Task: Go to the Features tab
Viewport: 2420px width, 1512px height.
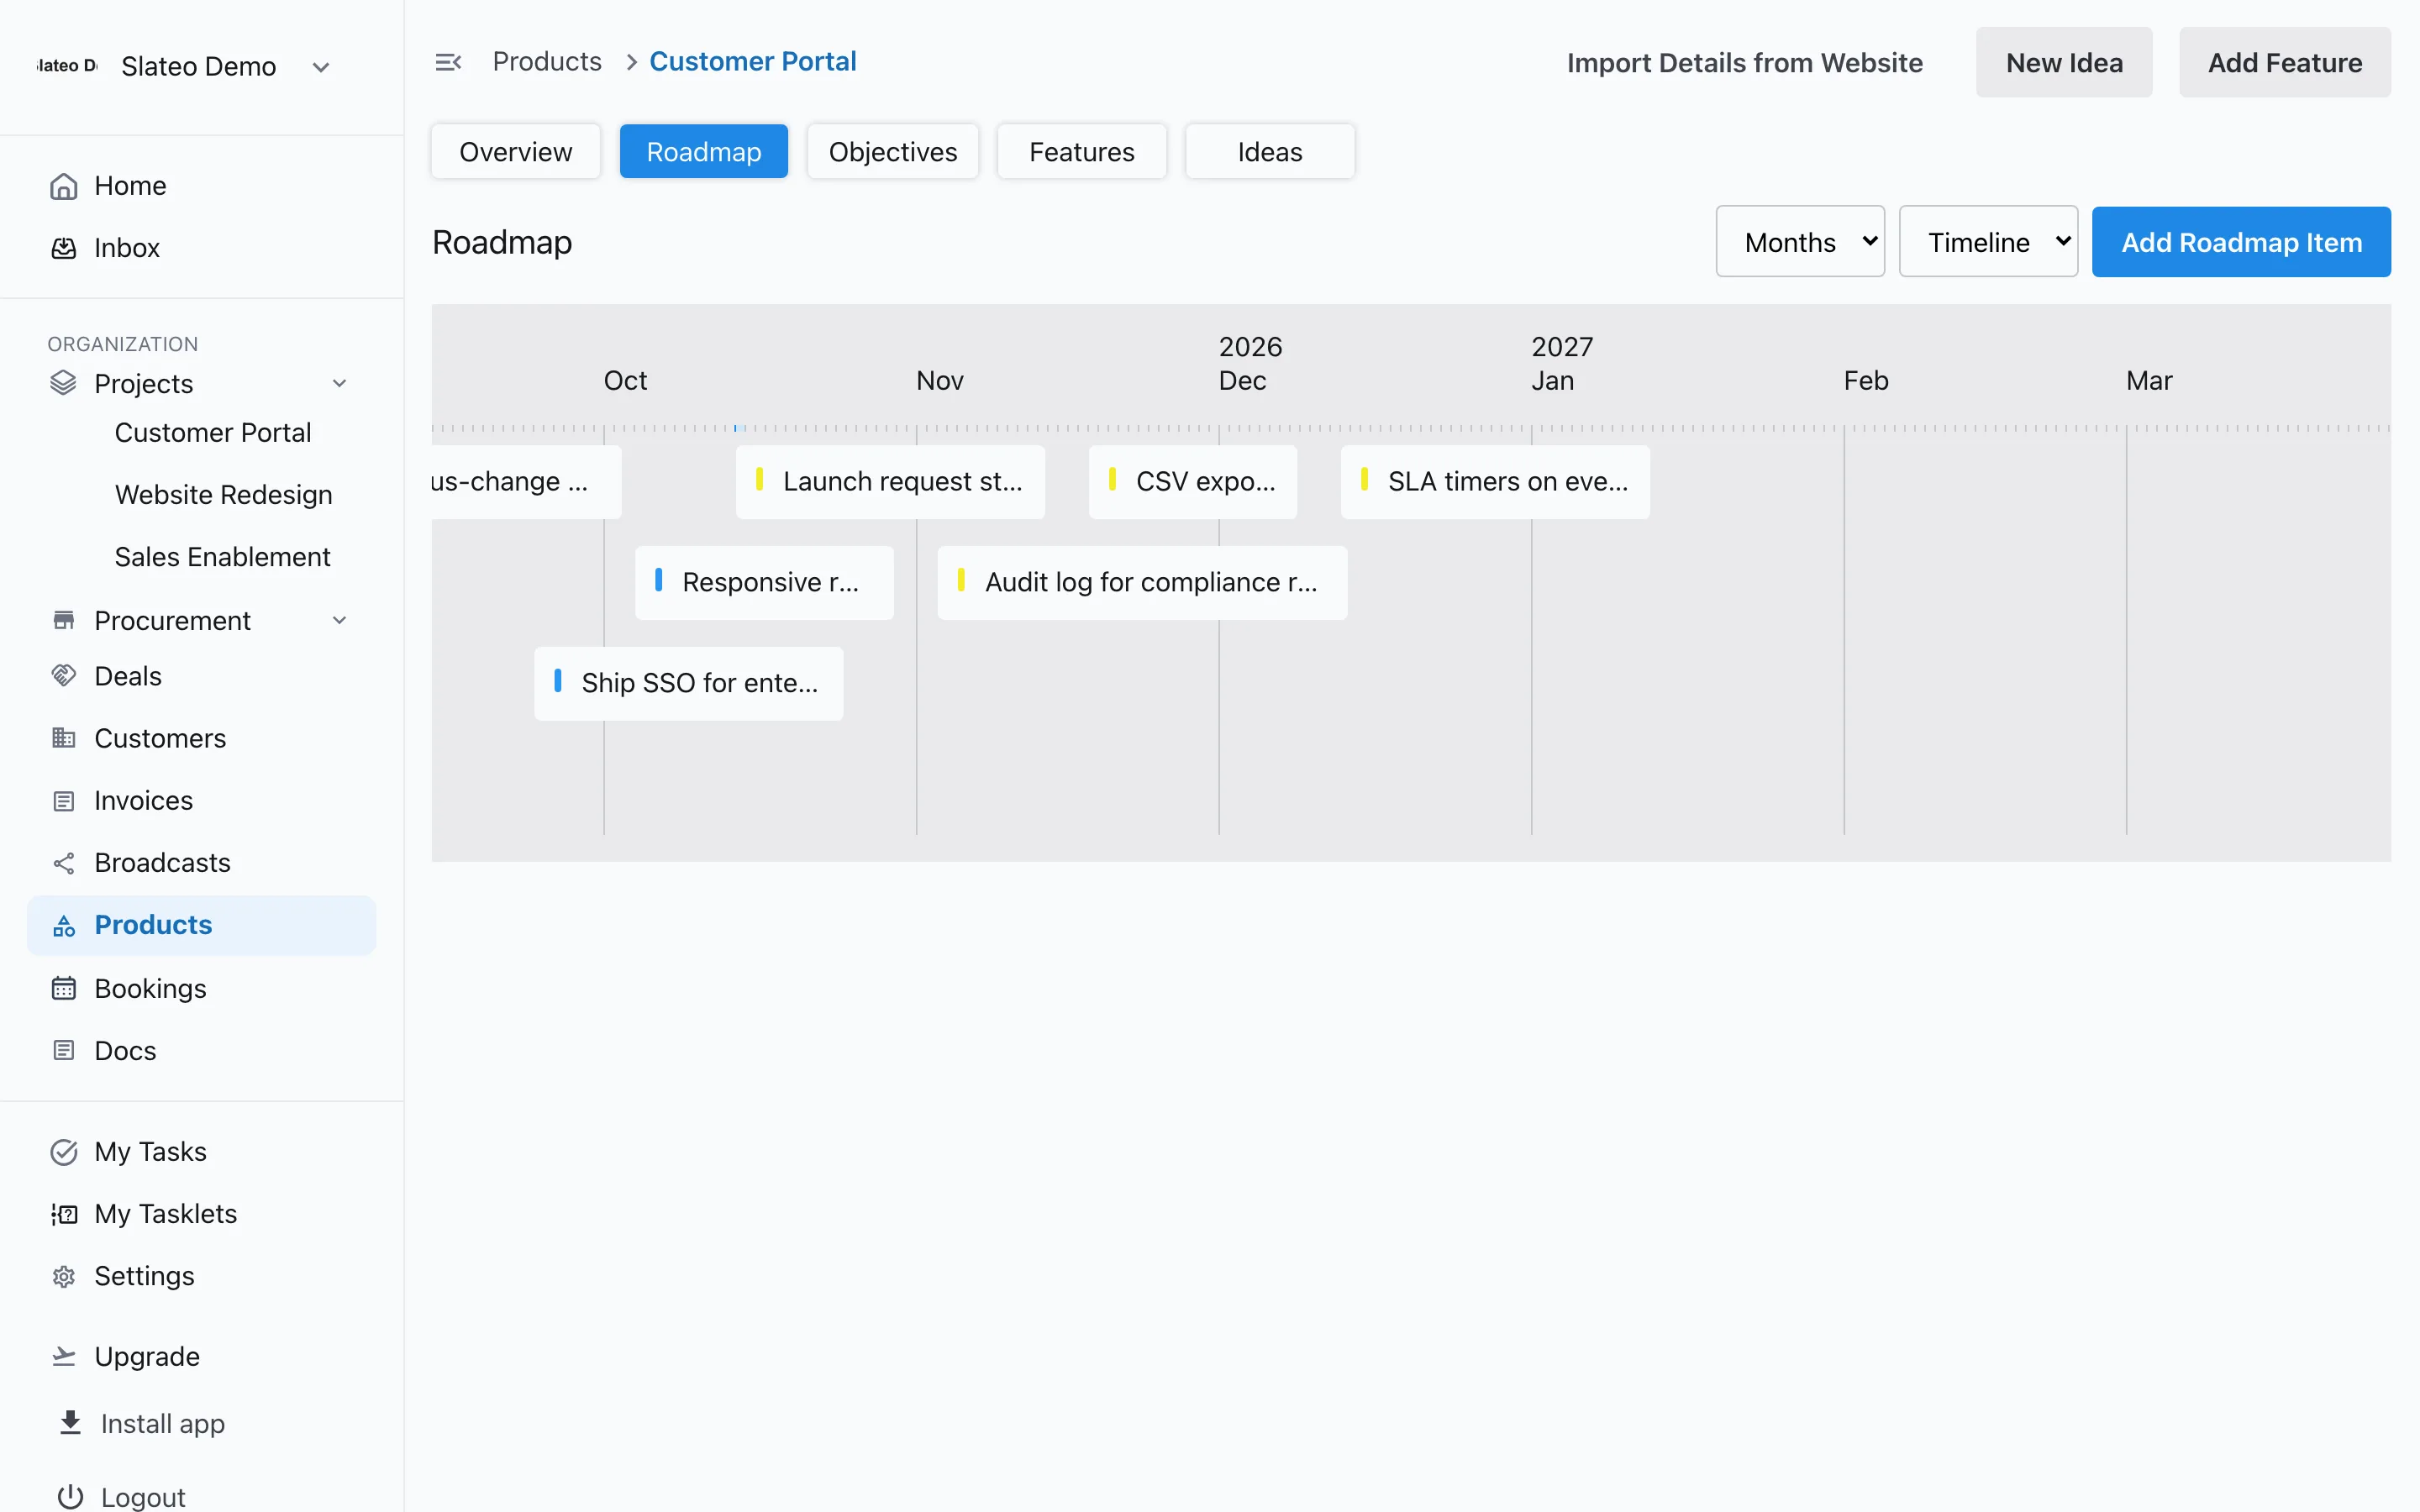Action: (x=1082, y=151)
